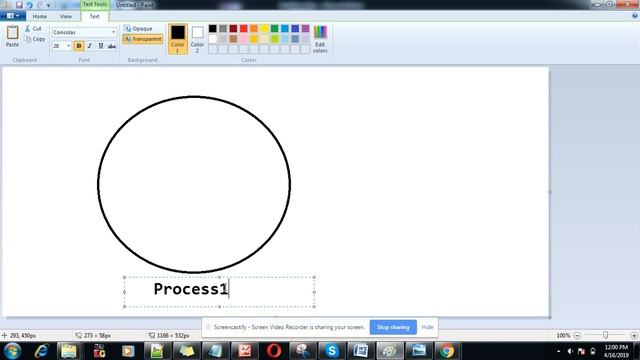The image size is (640, 360).
Task: Cut the selected text
Action: [x=33, y=29]
